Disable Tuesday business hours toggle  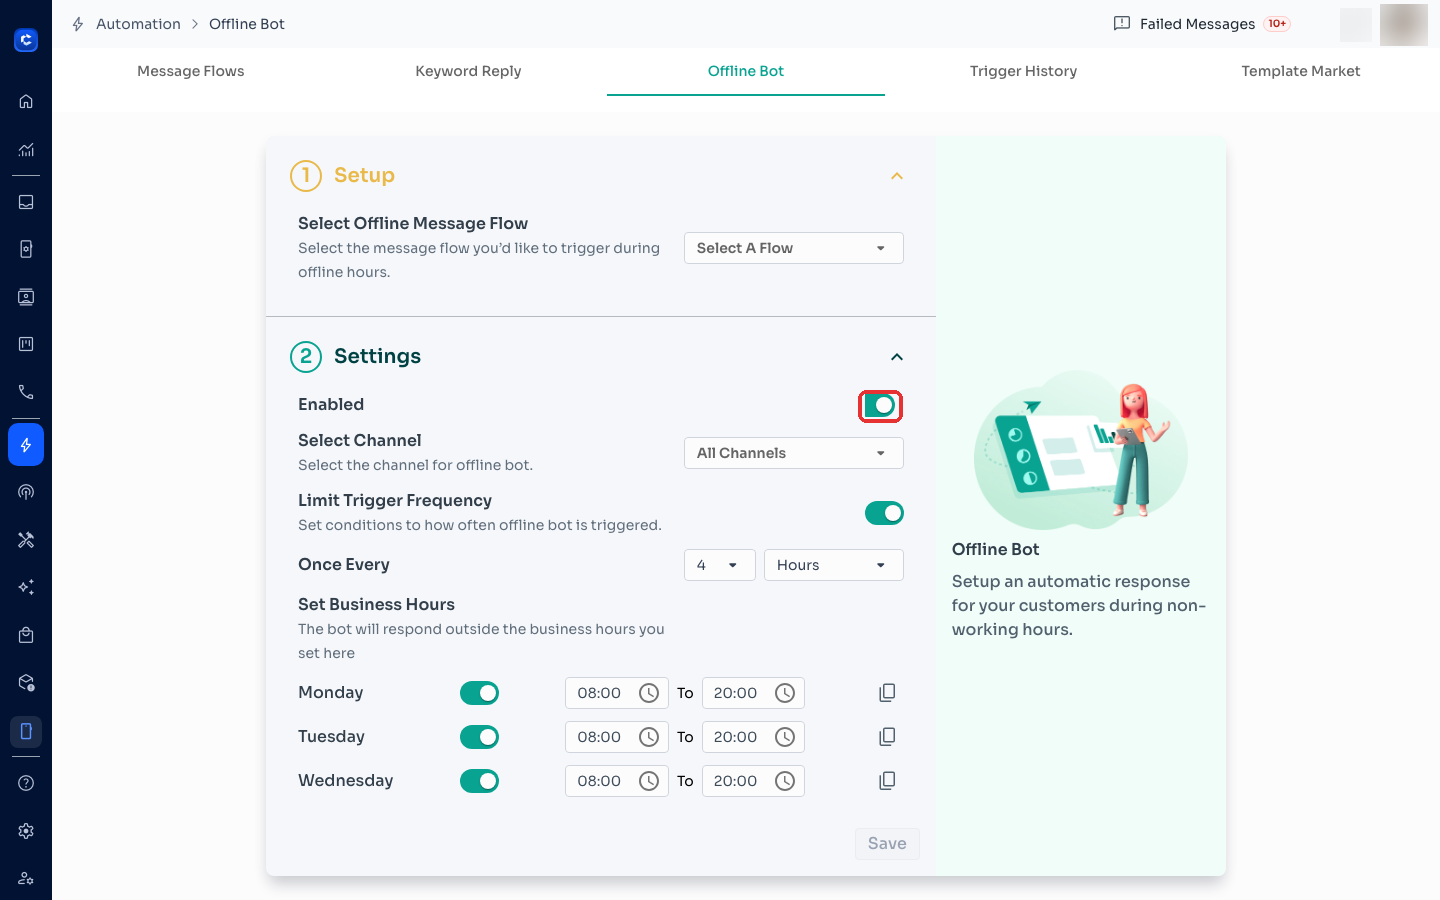coord(479,737)
